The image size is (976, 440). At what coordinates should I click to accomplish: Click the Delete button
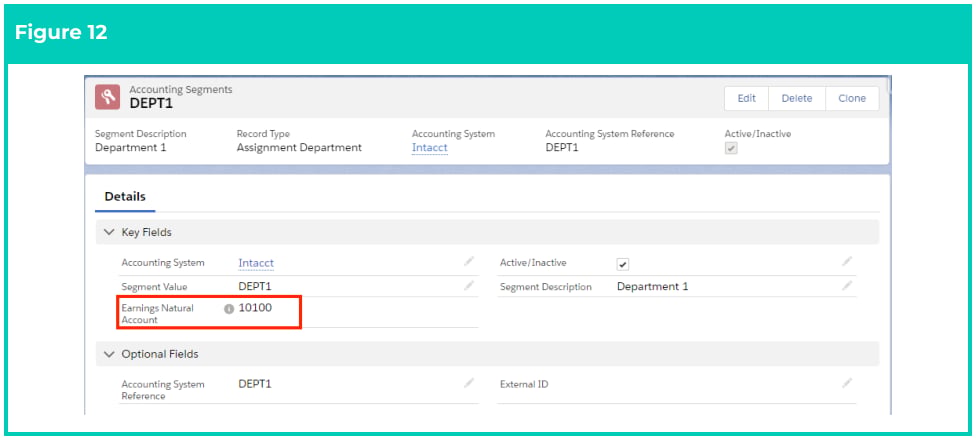797,98
